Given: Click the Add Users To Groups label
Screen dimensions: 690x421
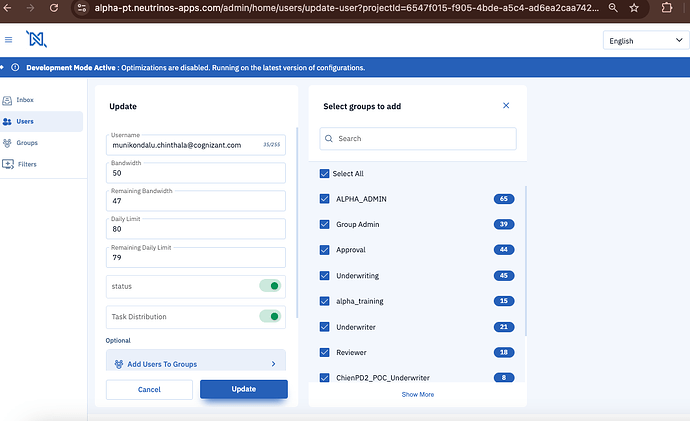Looking at the screenshot, I should [x=162, y=364].
